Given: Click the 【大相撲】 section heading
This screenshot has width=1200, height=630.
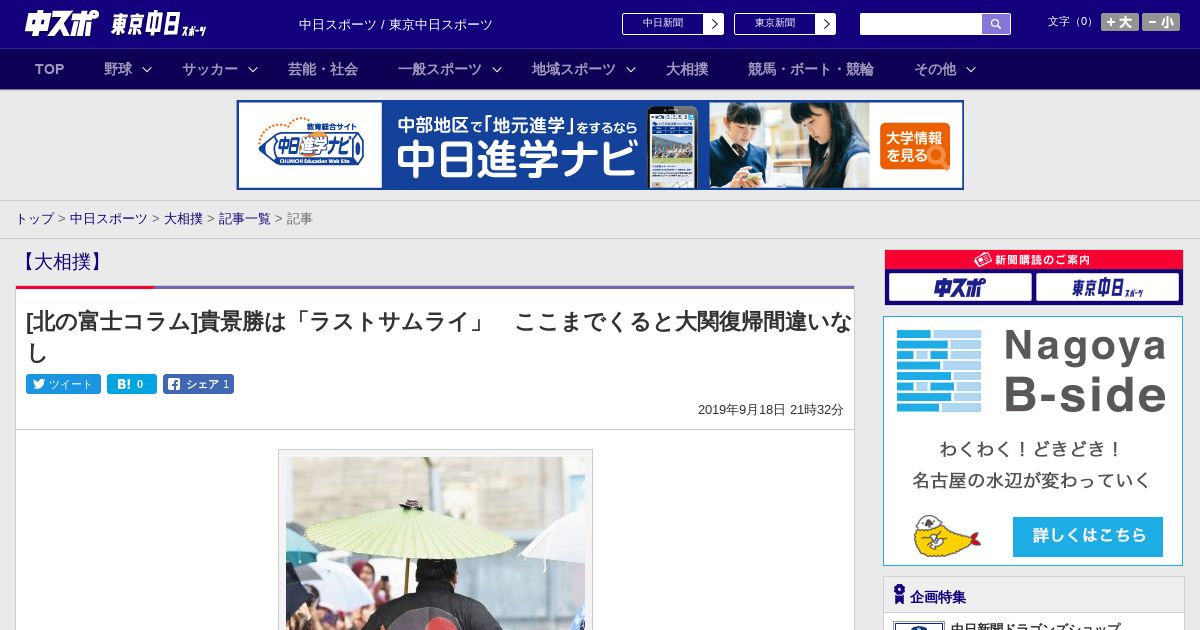Looking at the screenshot, I should pos(62,262).
